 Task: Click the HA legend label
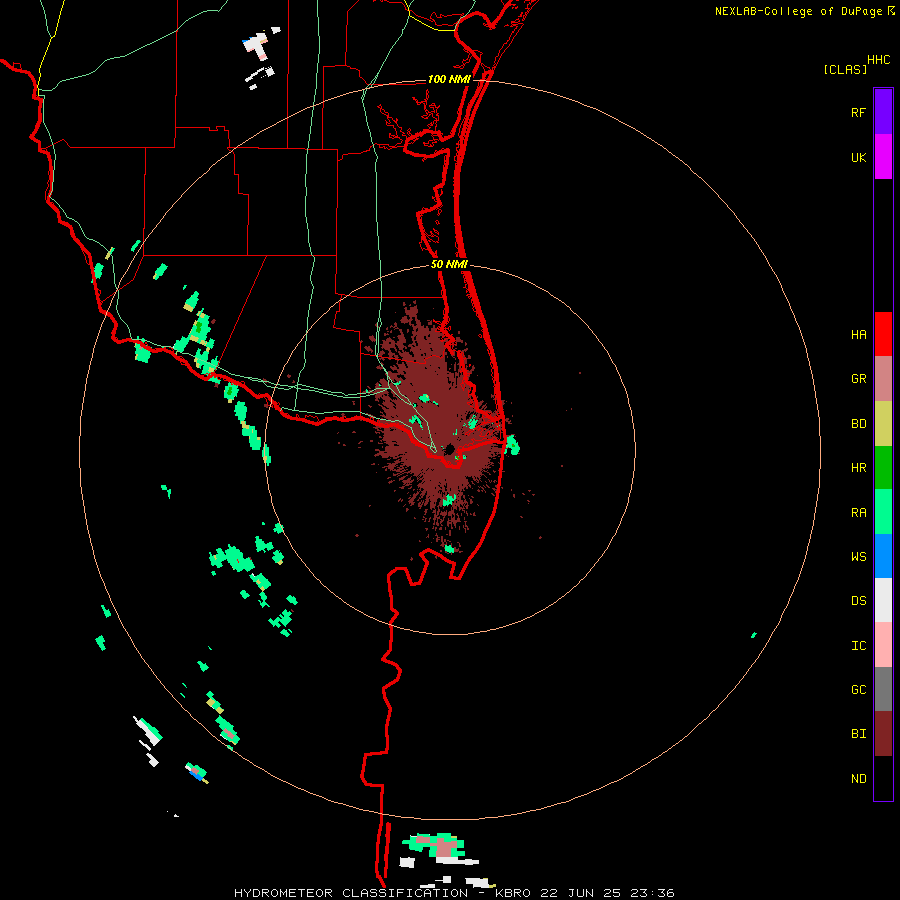tap(858, 334)
